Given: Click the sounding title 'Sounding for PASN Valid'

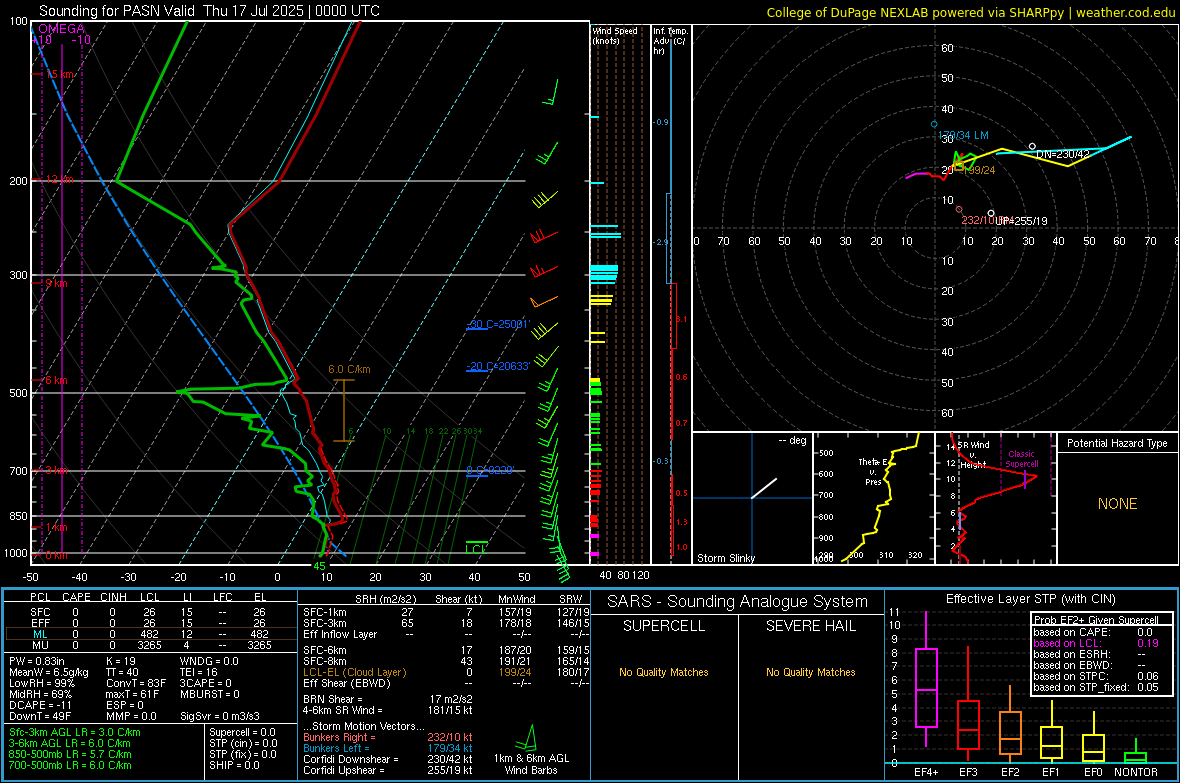Looking at the screenshot, I should click(x=119, y=11).
